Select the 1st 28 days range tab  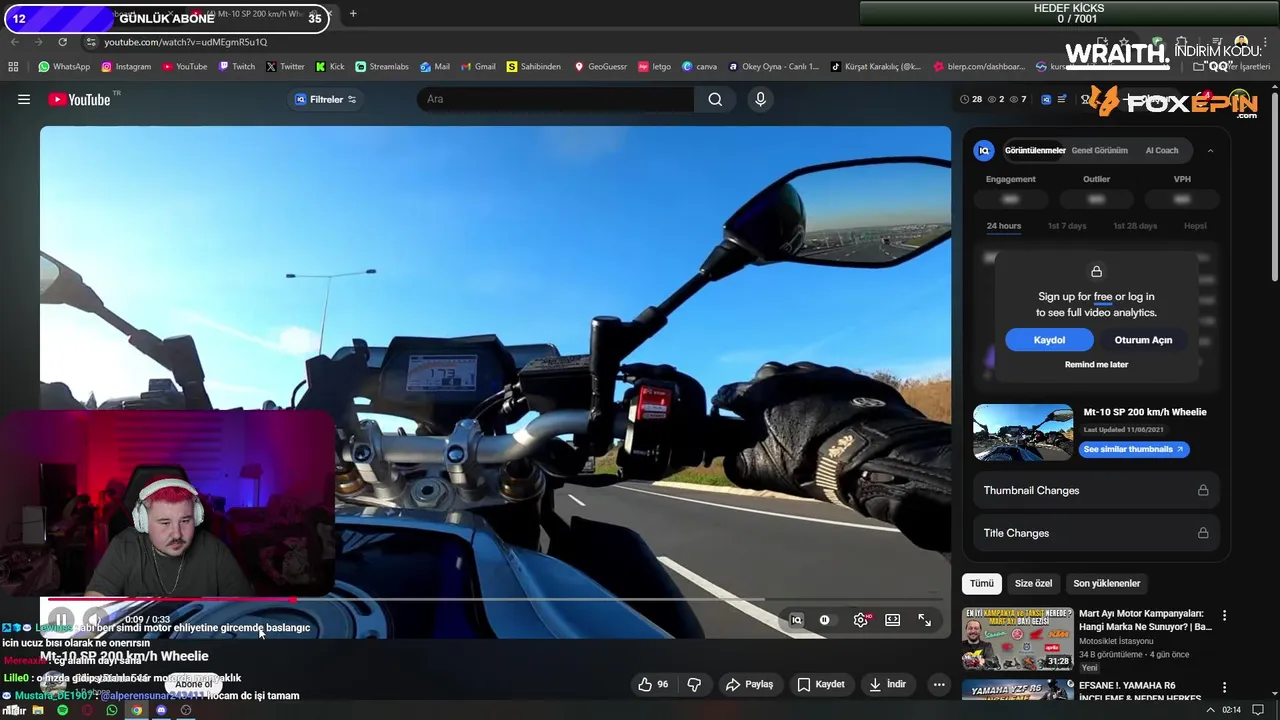pyautogui.click(x=1135, y=226)
